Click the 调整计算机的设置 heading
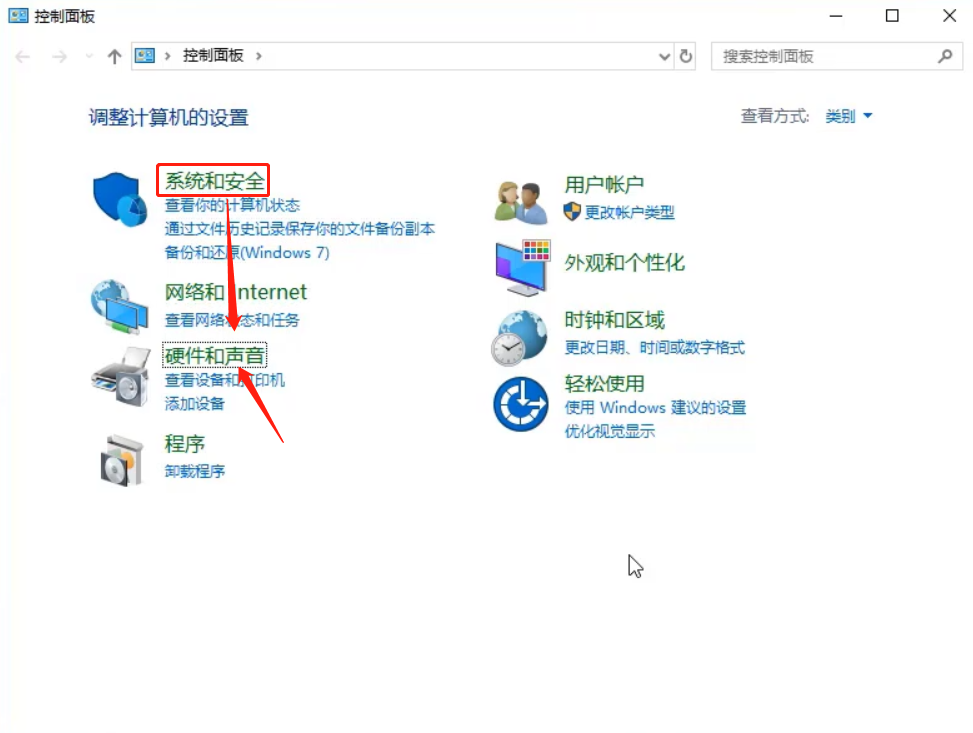 point(169,117)
